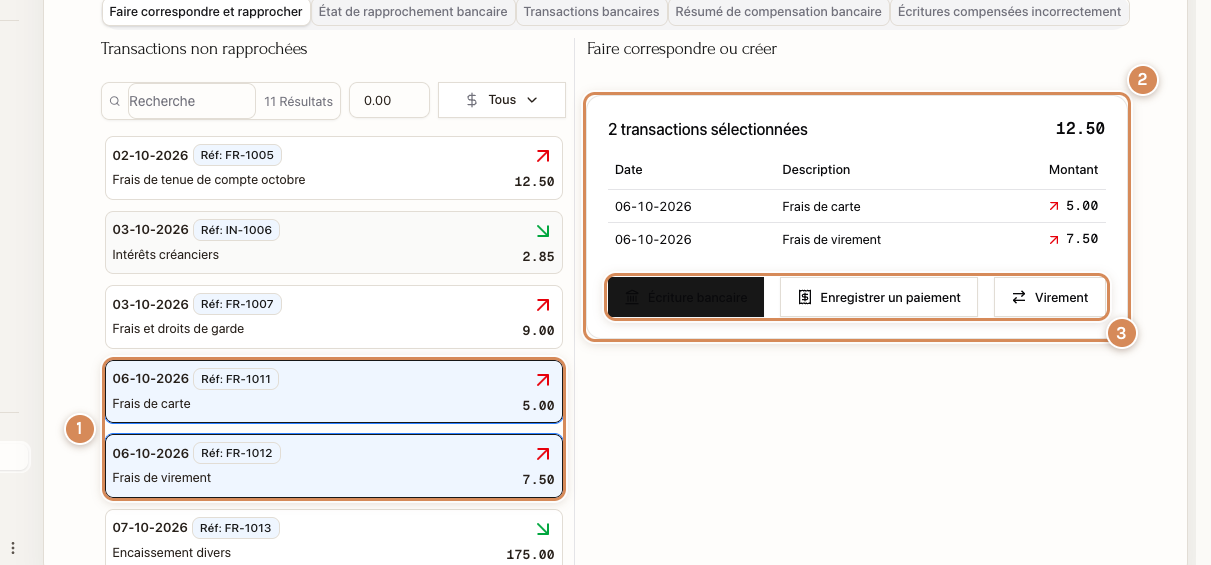Open Écritures compensées incorrectement tab

point(1009,12)
